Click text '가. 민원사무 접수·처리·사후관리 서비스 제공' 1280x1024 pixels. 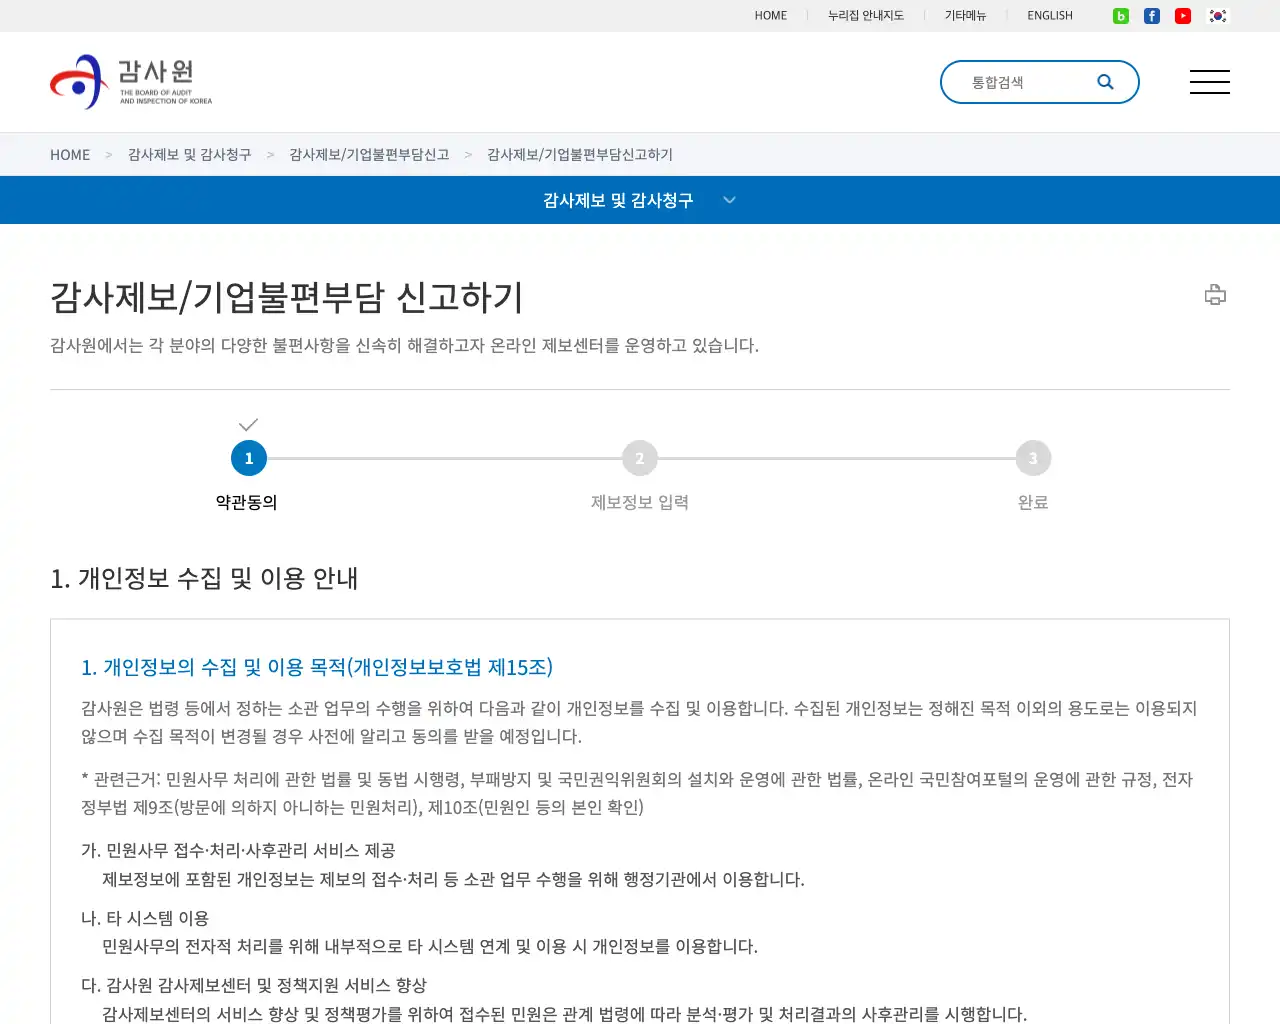pos(238,851)
